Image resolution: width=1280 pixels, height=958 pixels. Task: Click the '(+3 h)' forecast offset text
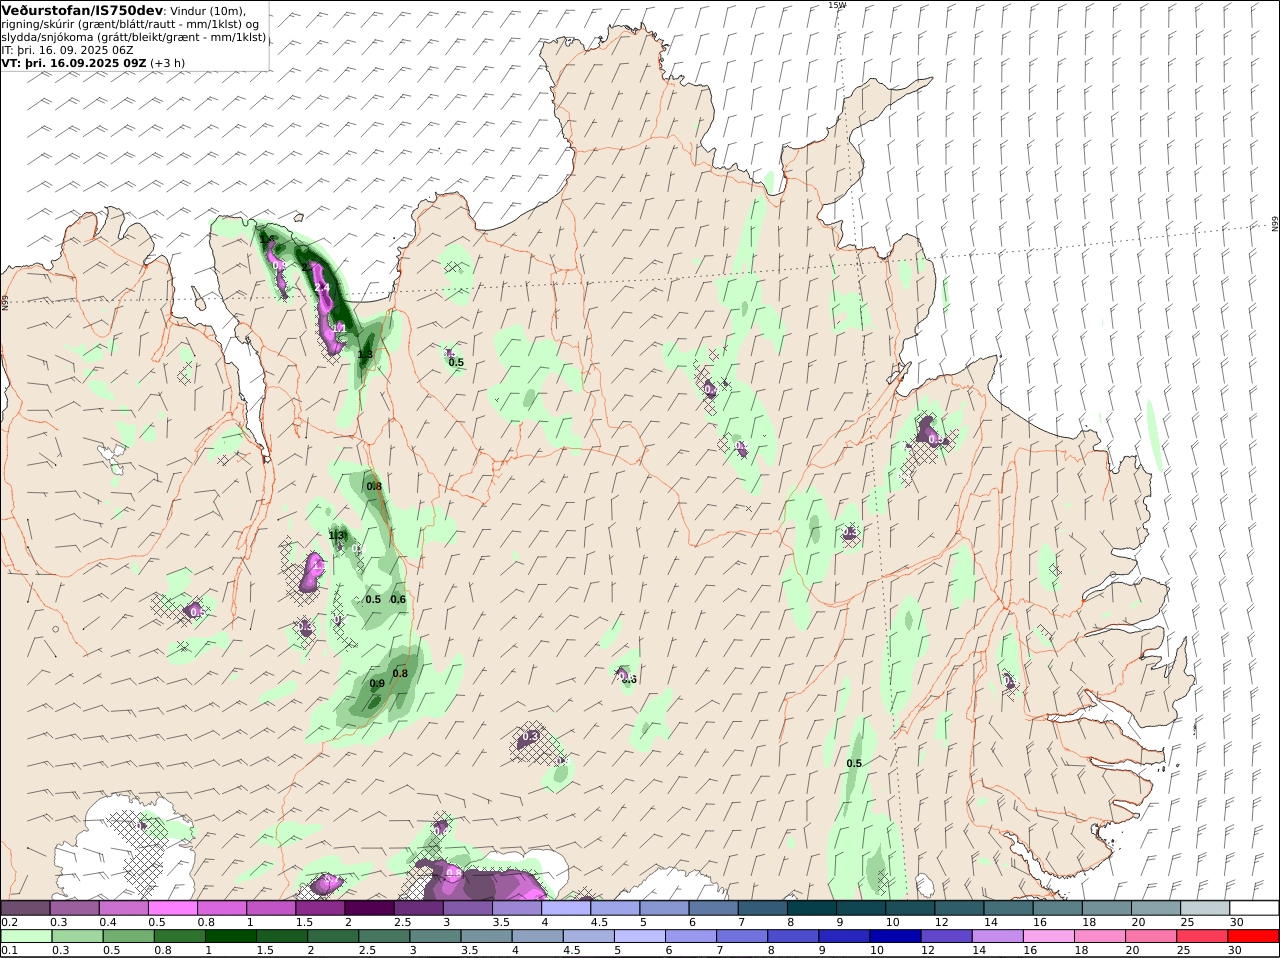tap(168, 62)
